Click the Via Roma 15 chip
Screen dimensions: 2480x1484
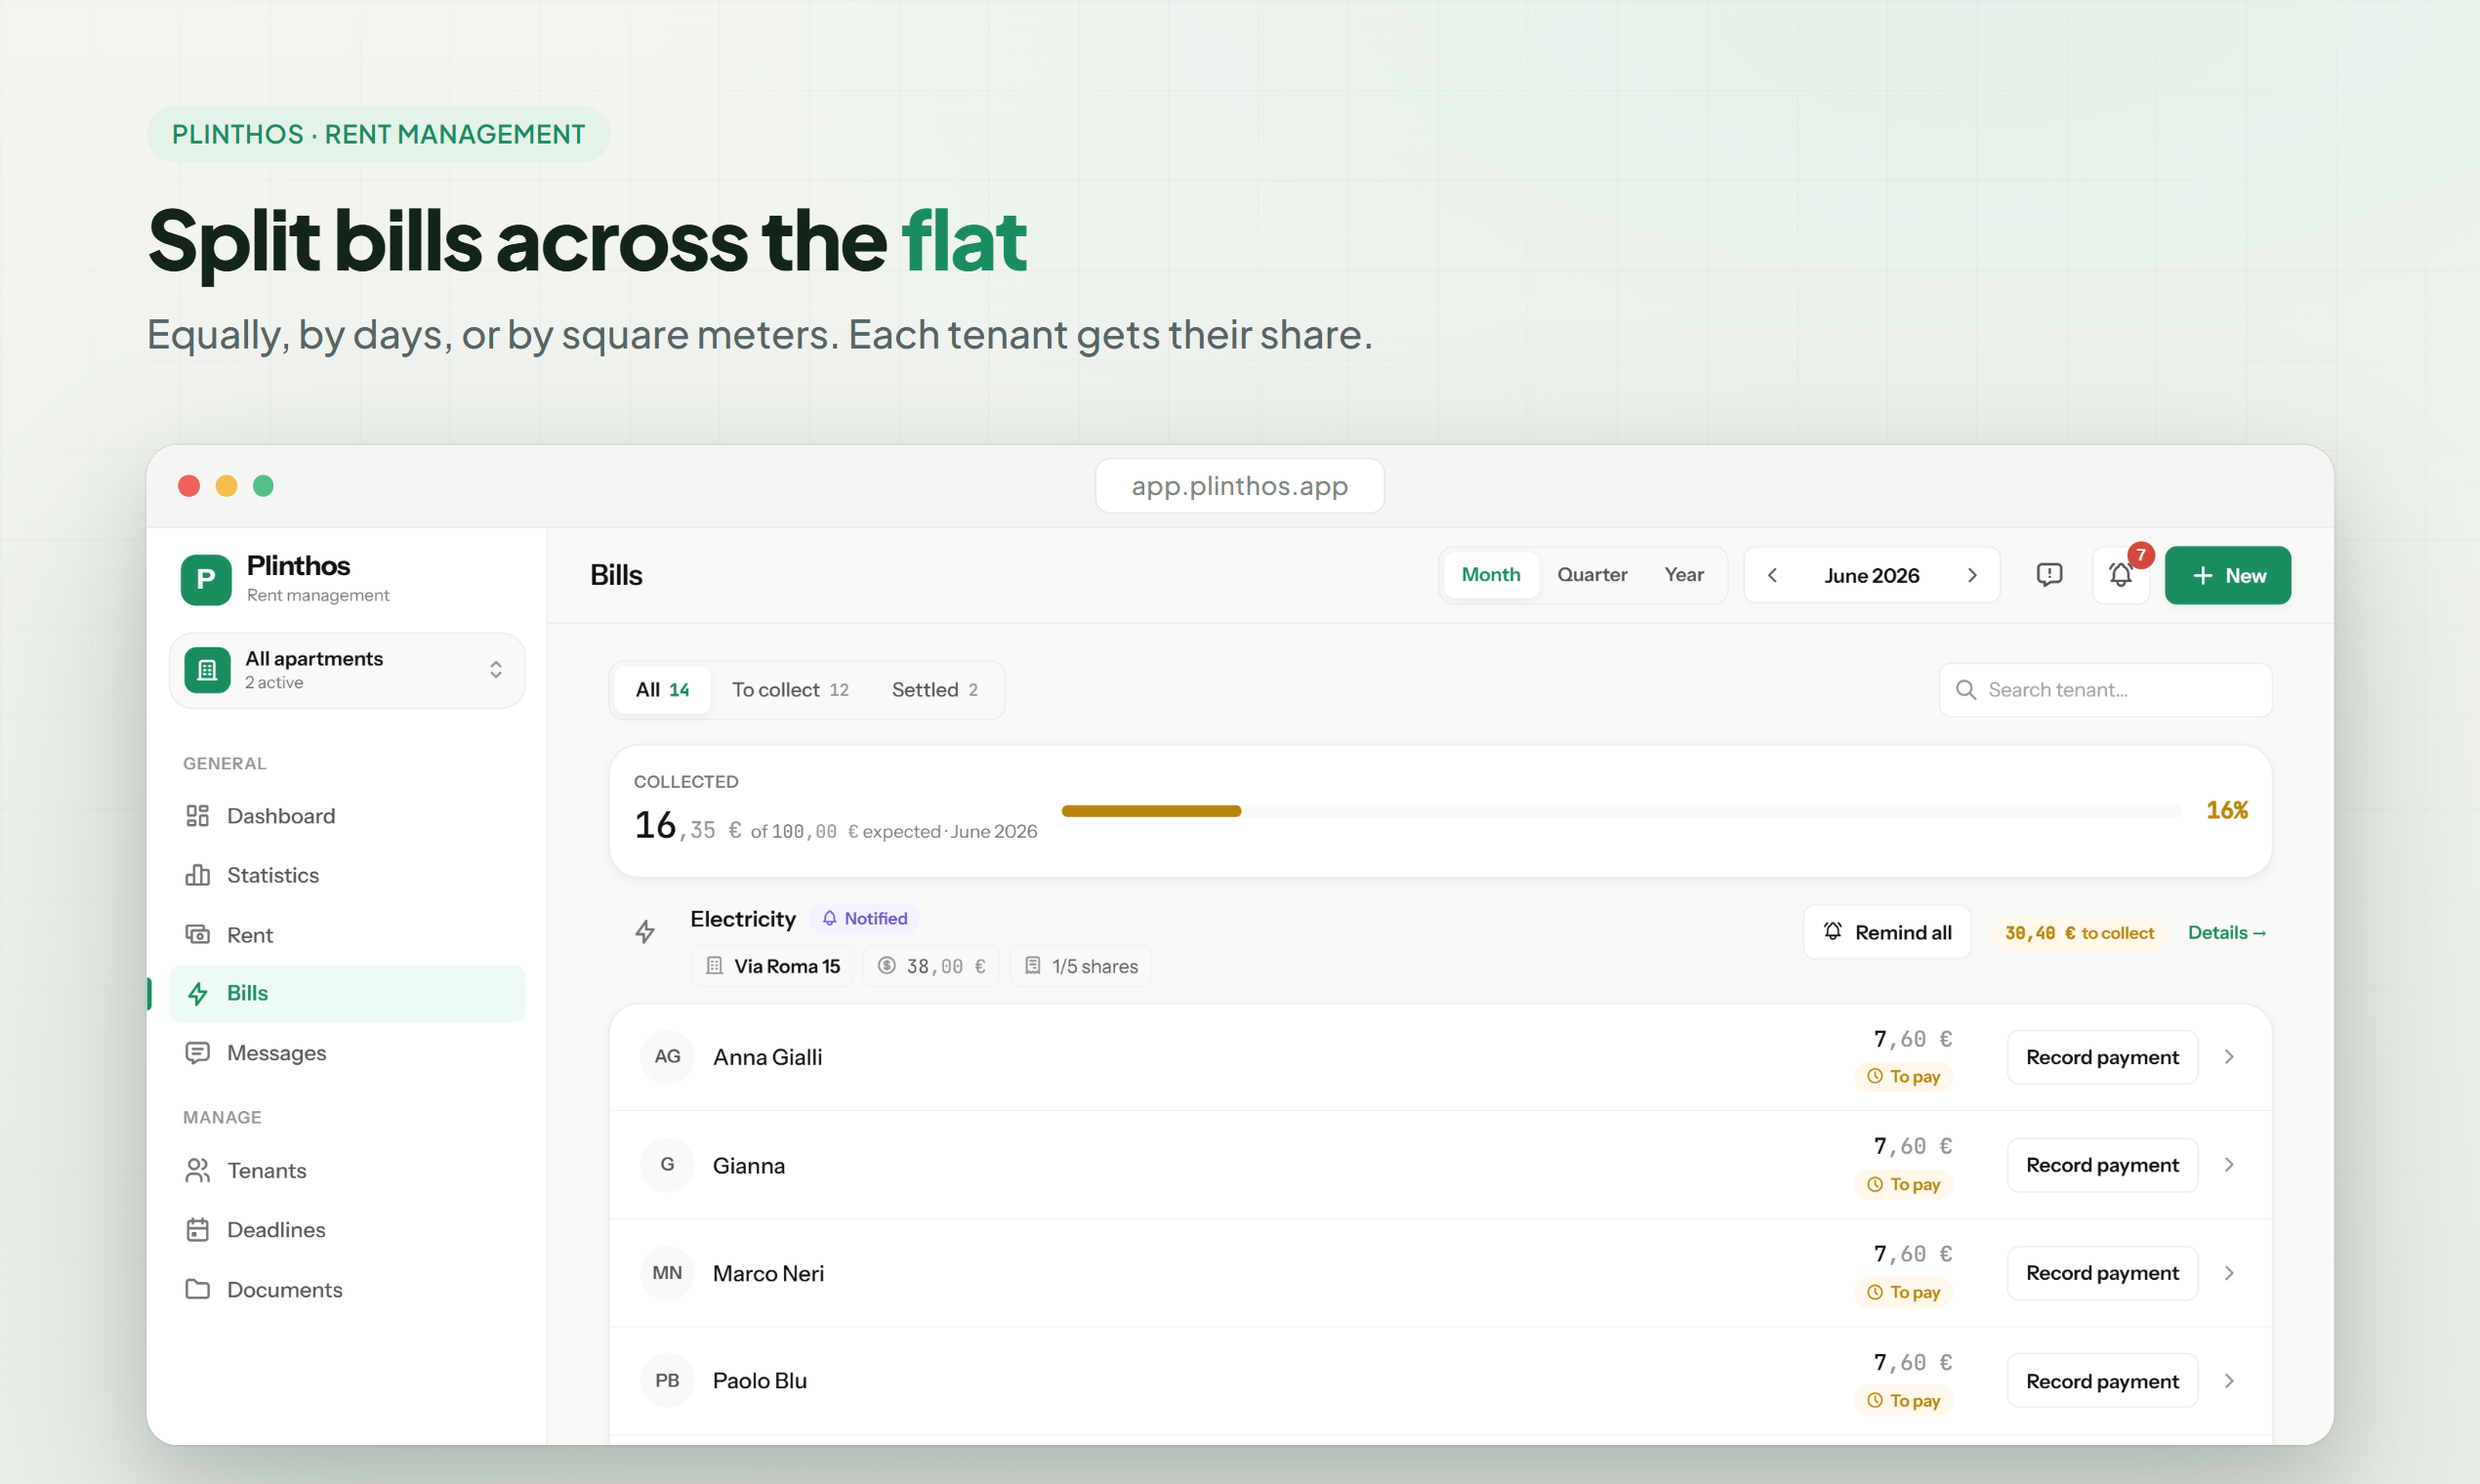(x=772, y=966)
